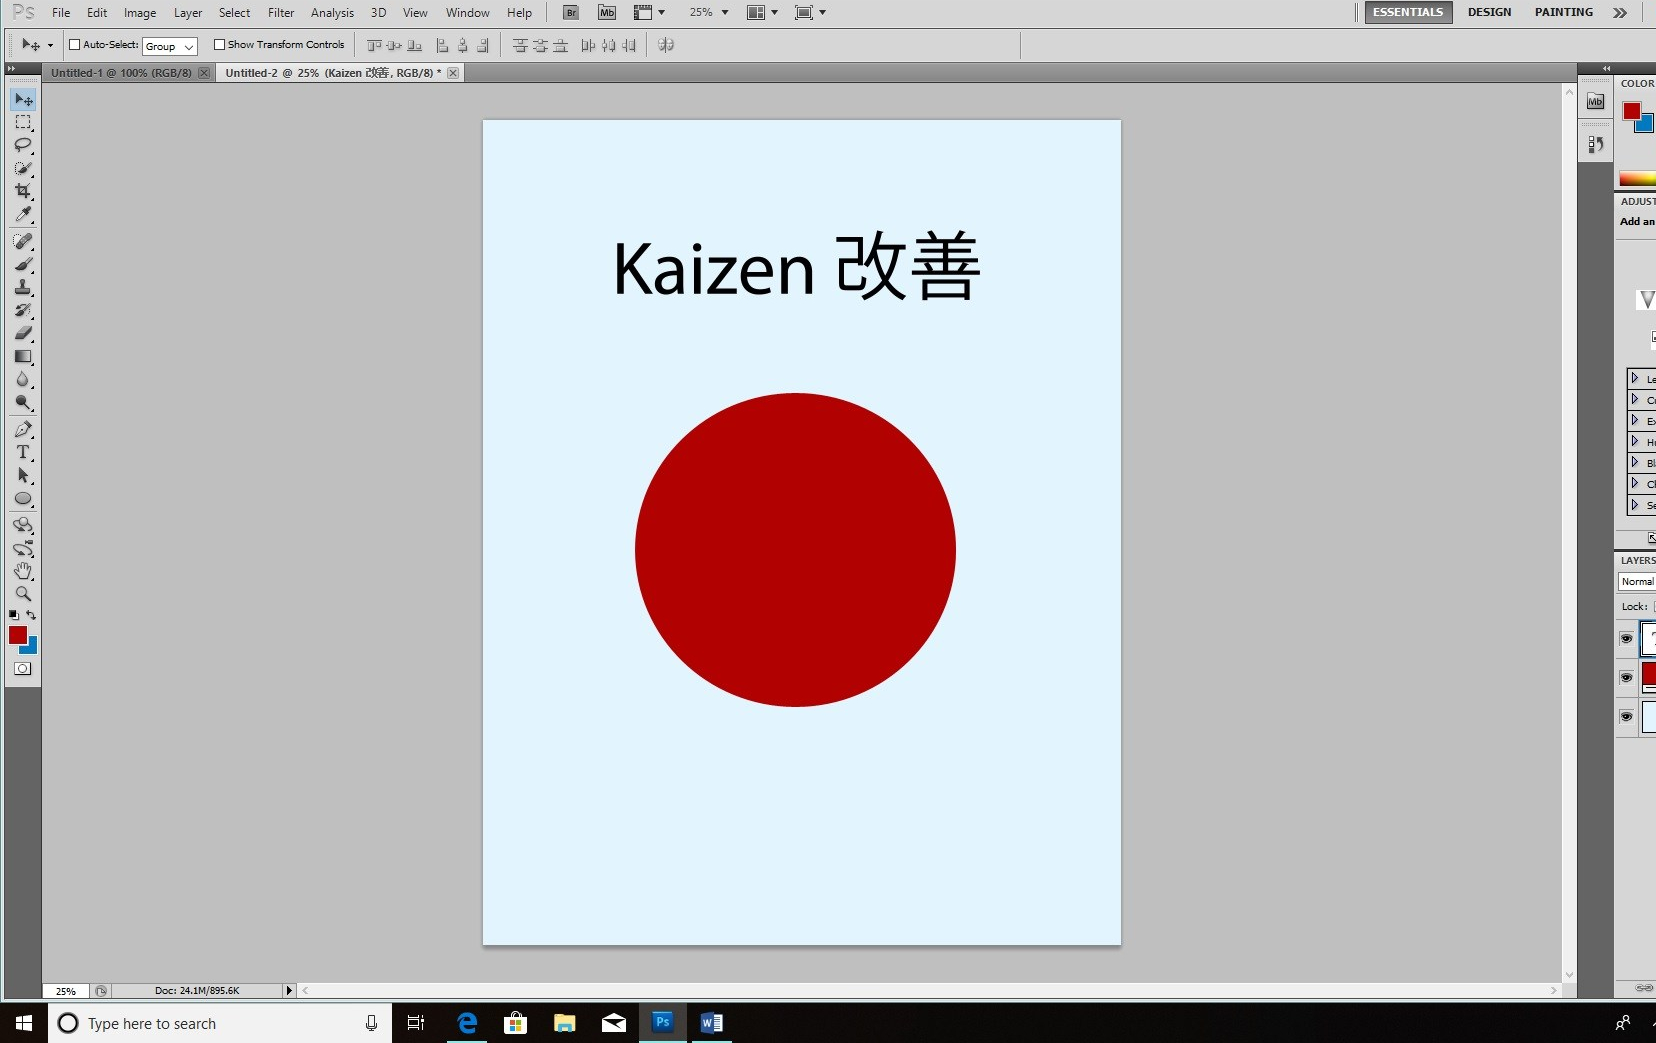Open the Filter menu
The image size is (1656, 1043).
pos(280,13)
